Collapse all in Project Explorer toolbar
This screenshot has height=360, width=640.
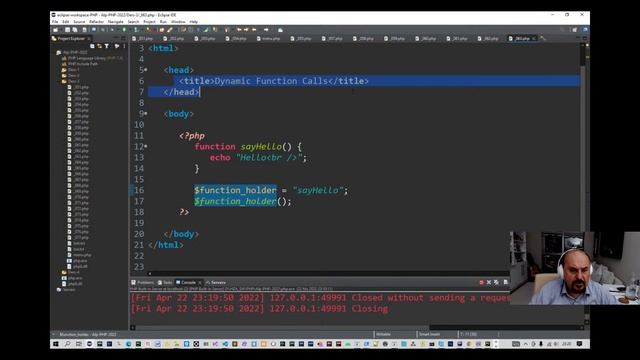[x=92, y=46]
